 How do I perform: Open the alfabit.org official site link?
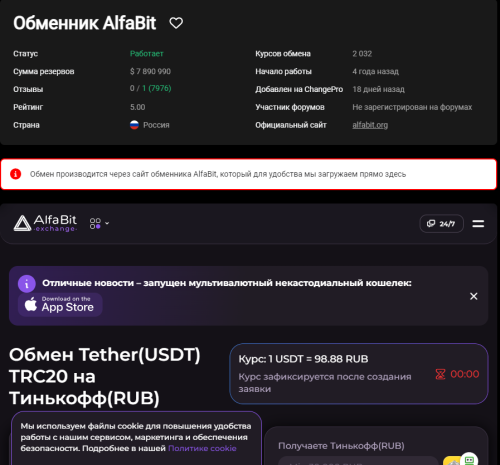[370, 125]
